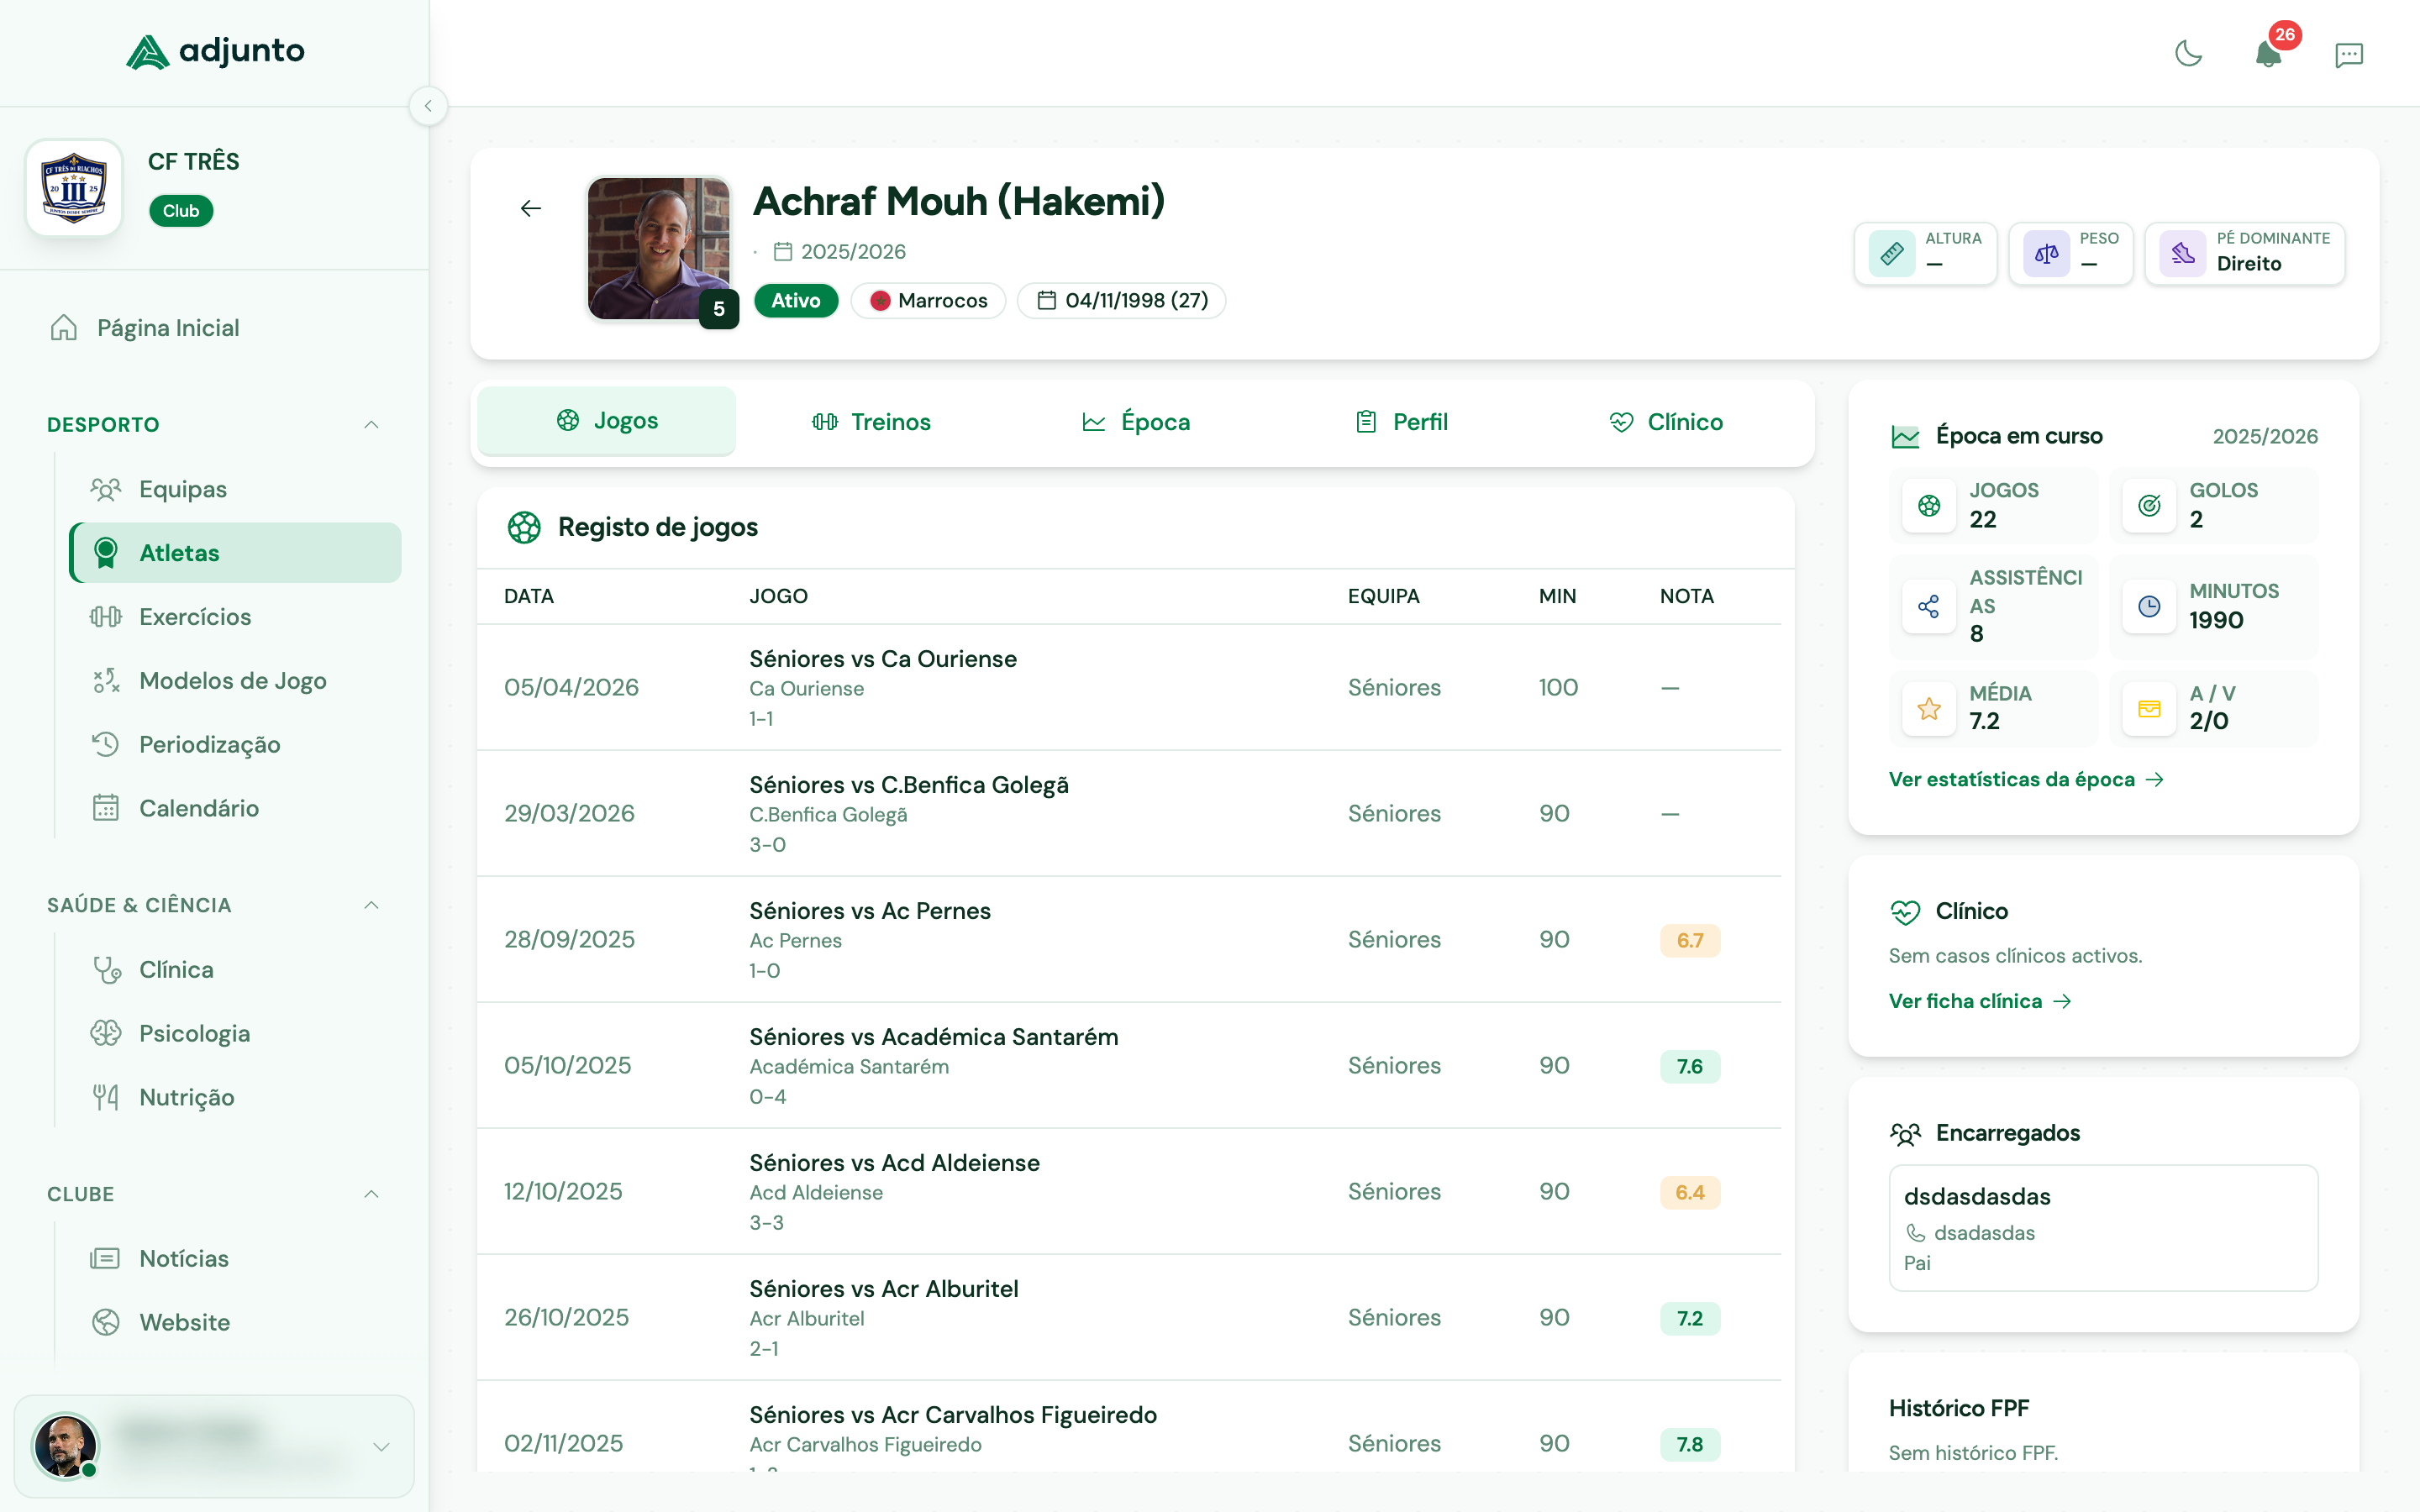Click the 7.6 rating badge for Académica Santarém
2420x1512 pixels.
point(1689,1066)
